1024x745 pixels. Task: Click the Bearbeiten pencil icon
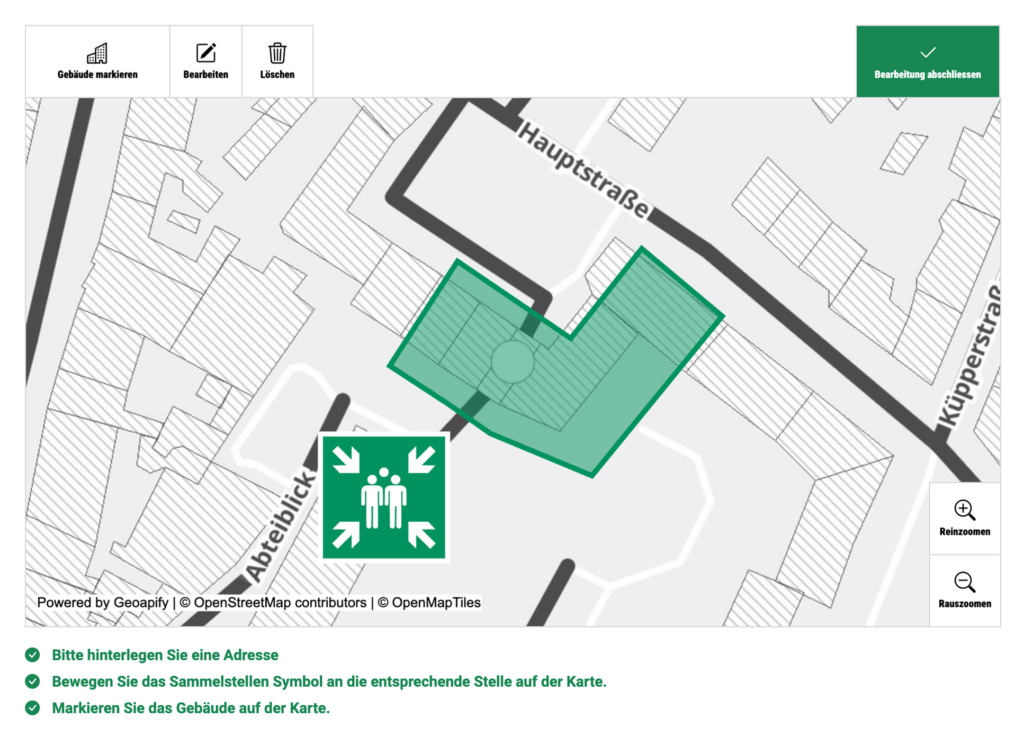pyautogui.click(x=206, y=53)
